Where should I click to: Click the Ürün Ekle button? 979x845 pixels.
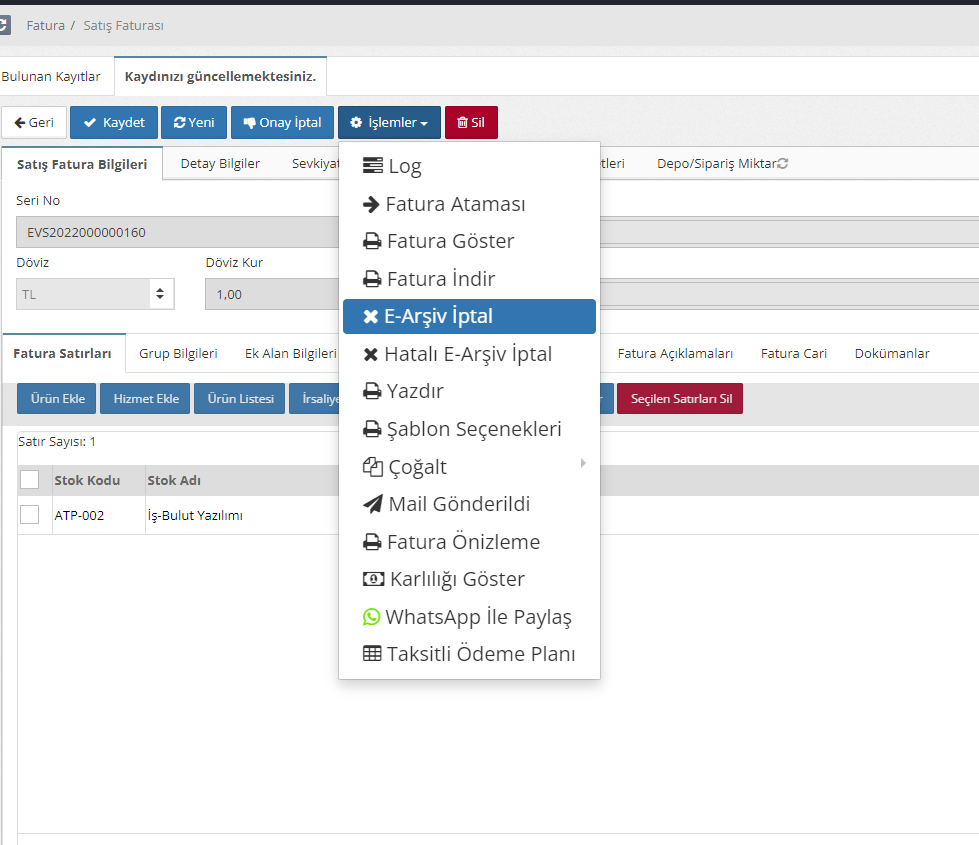point(58,399)
